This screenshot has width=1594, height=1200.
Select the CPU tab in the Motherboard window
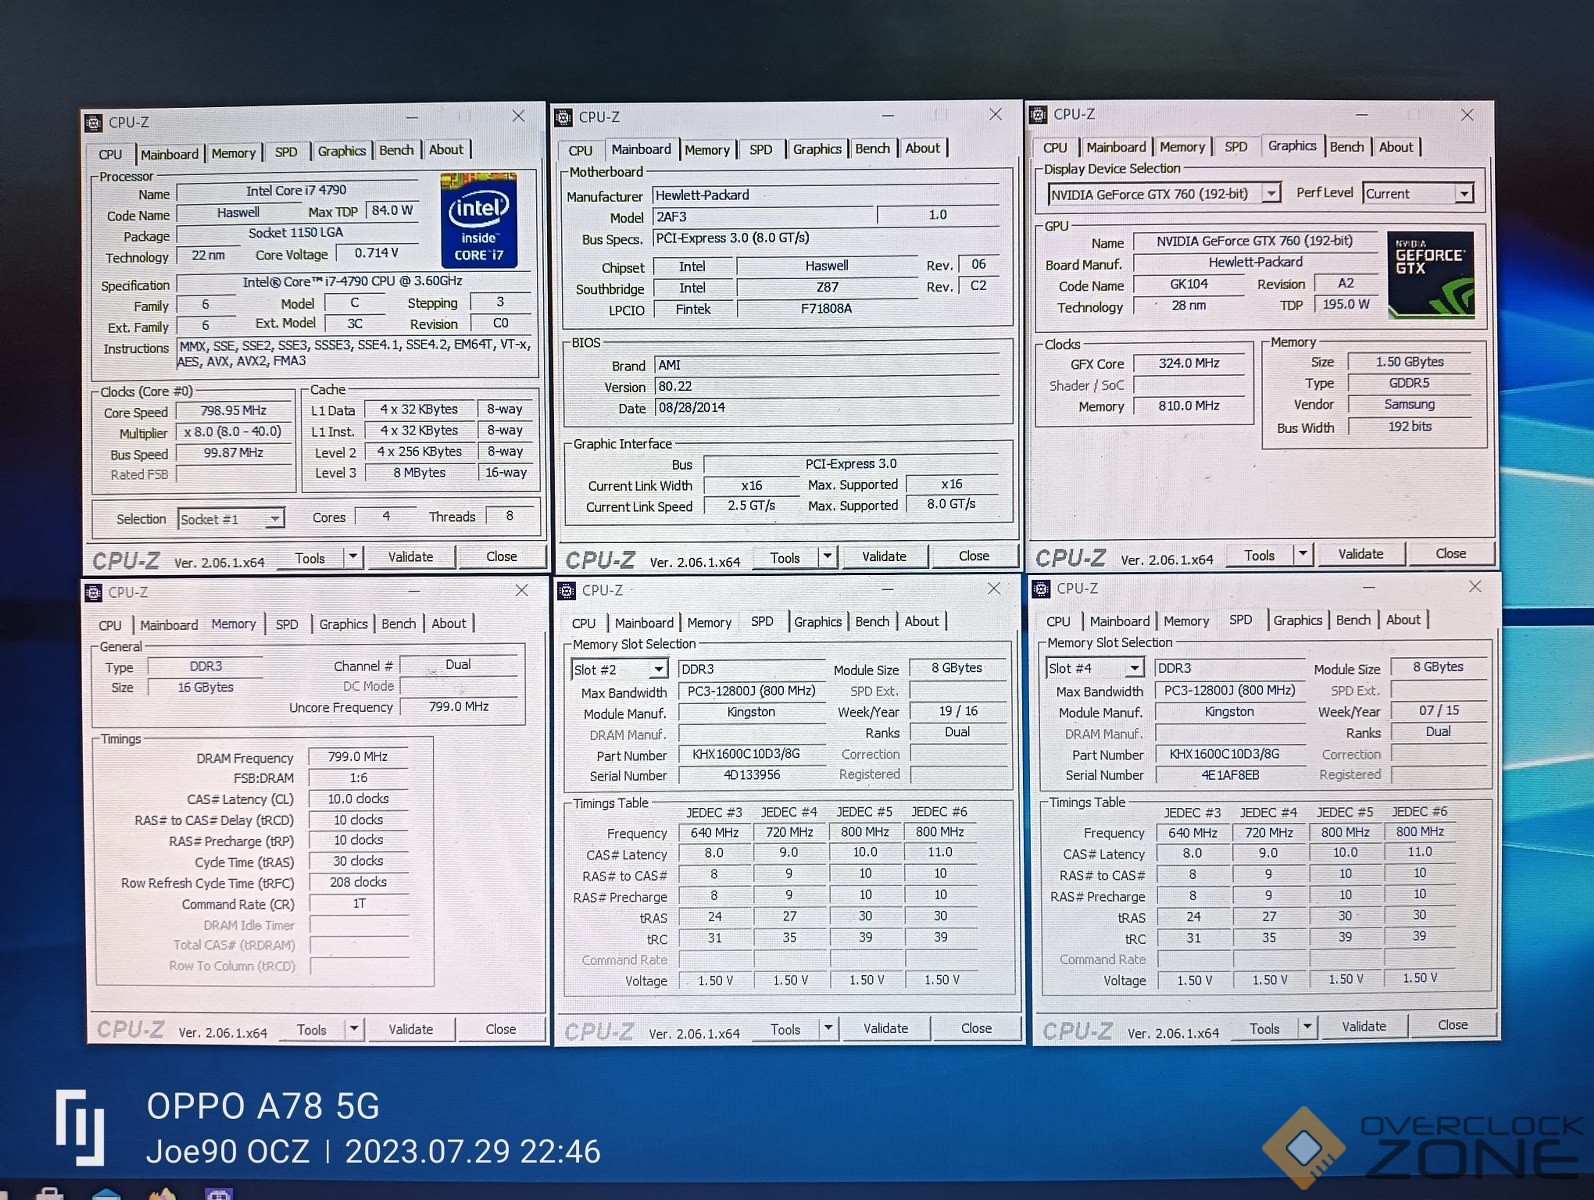(x=580, y=150)
